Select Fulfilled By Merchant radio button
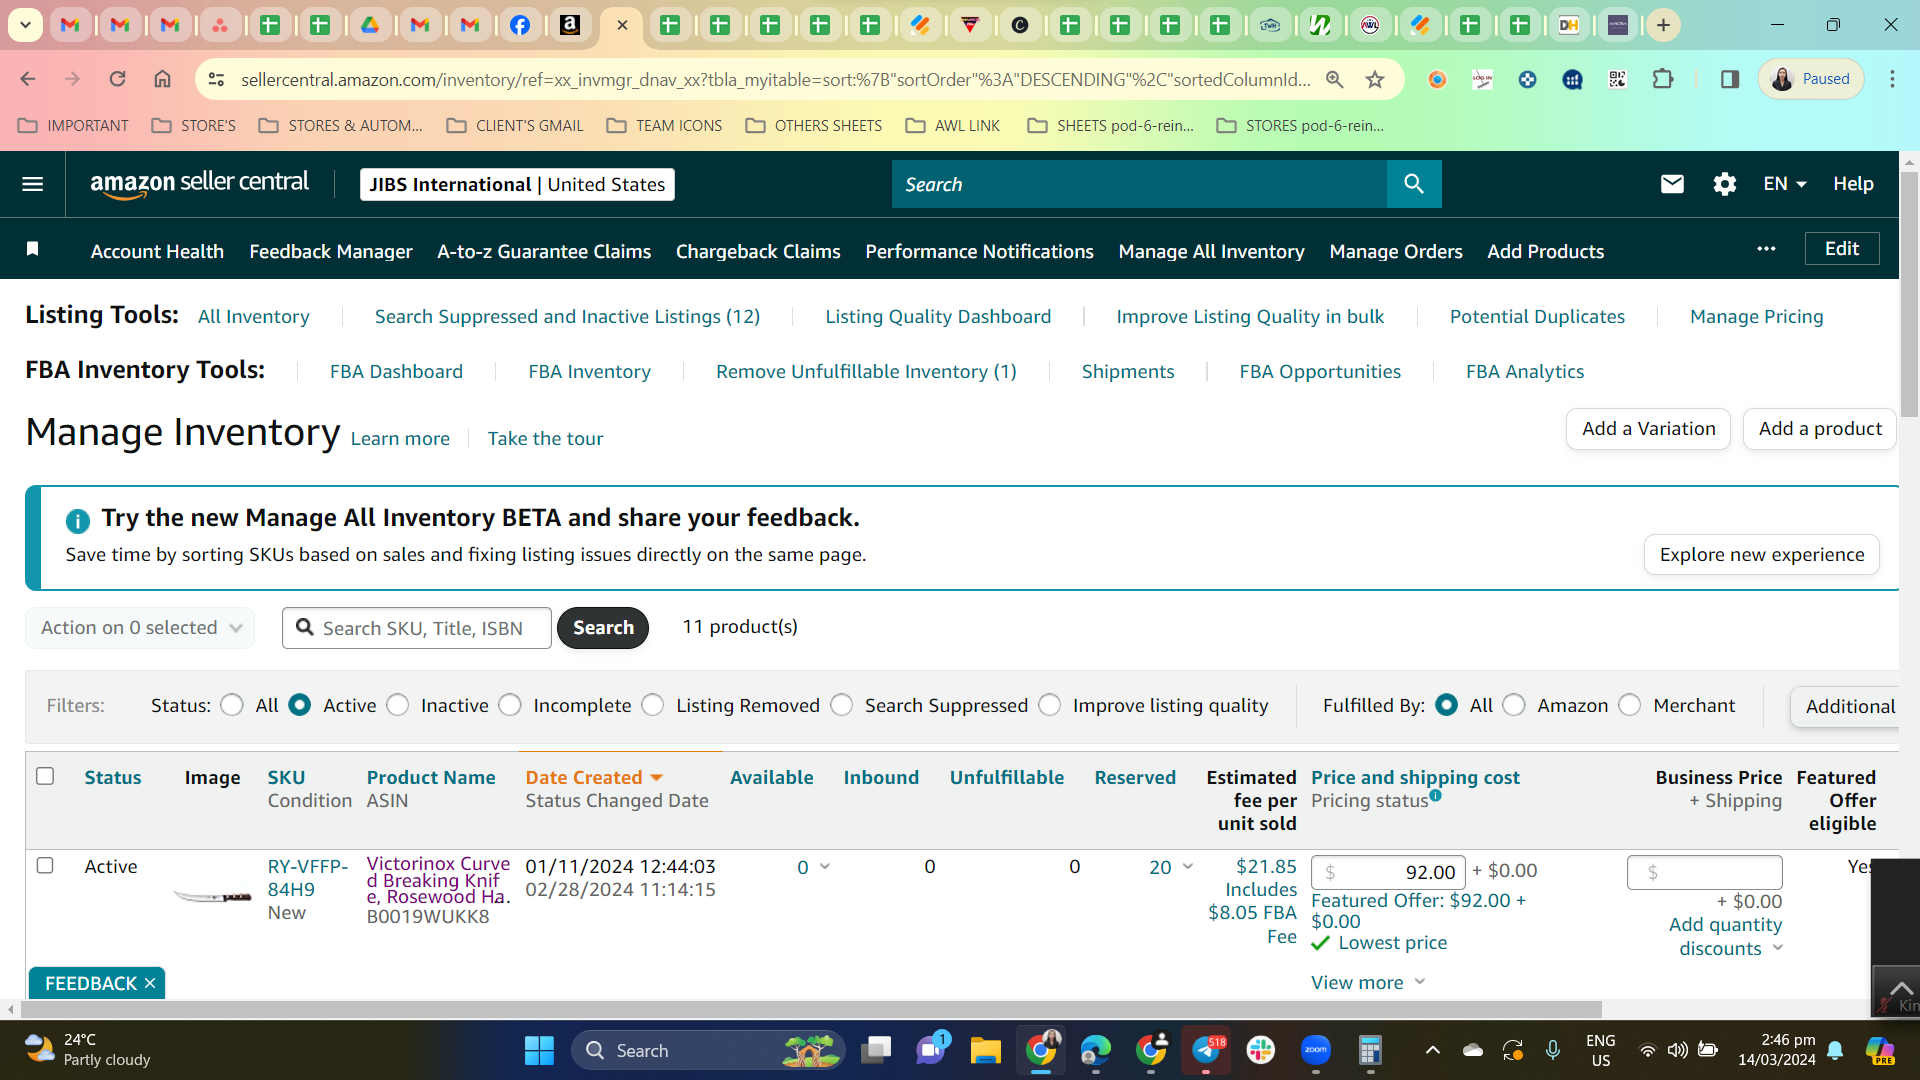Viewport: 1920px width, 1080px height. point(1630,705)
